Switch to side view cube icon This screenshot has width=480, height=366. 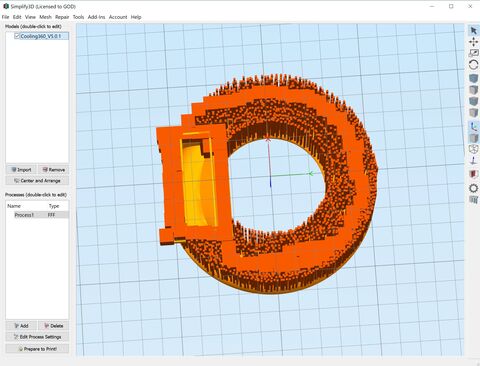point(473,113)
